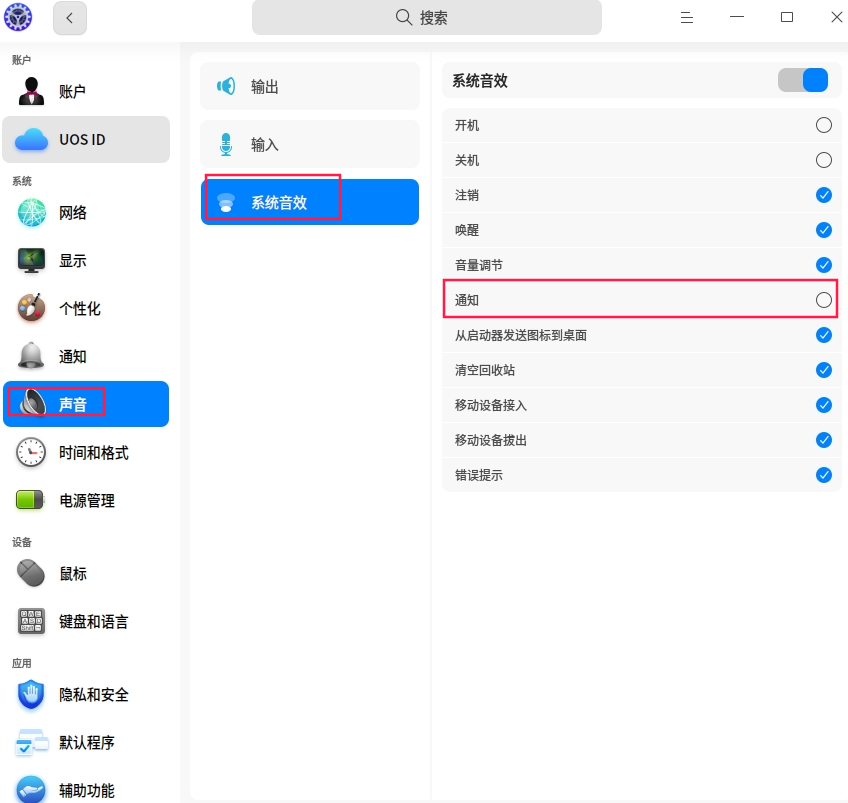Disable the 清空回收站 sound effect

(824, 370)
